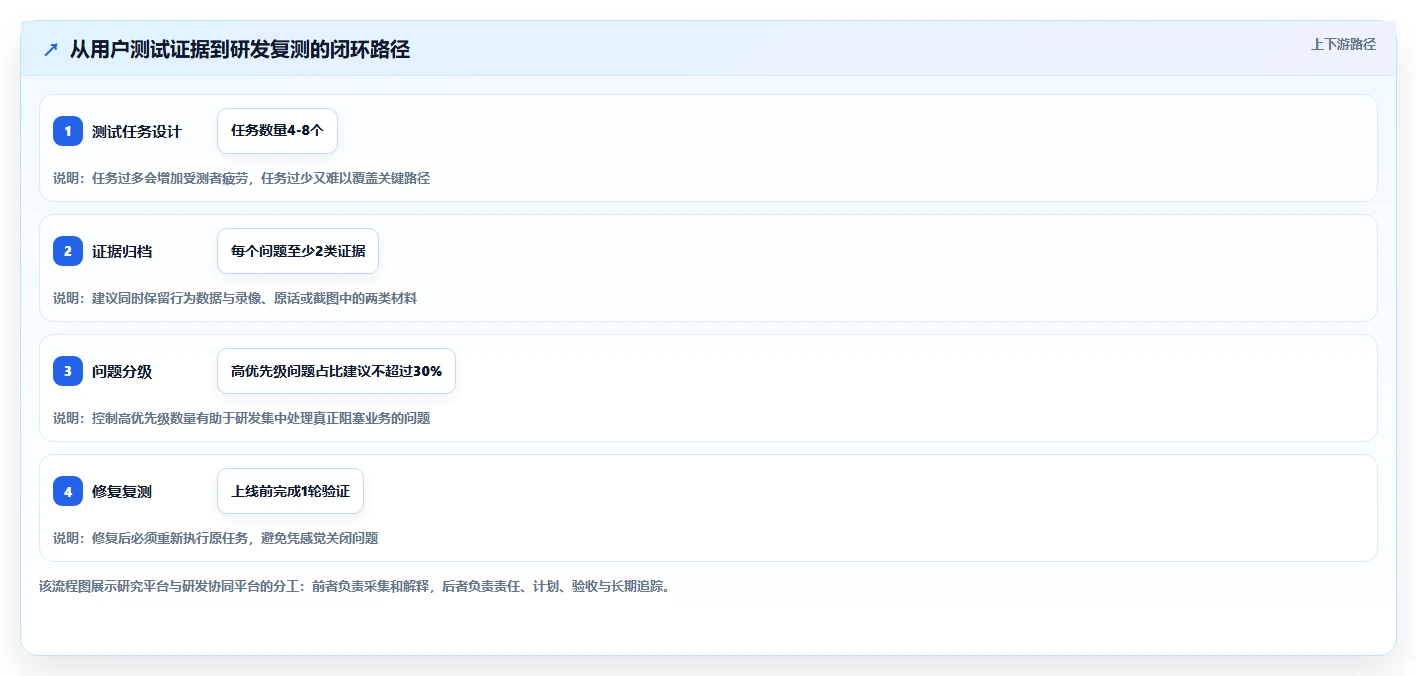Select the 证据归档 step title
1417x676 pixels.
122,251
